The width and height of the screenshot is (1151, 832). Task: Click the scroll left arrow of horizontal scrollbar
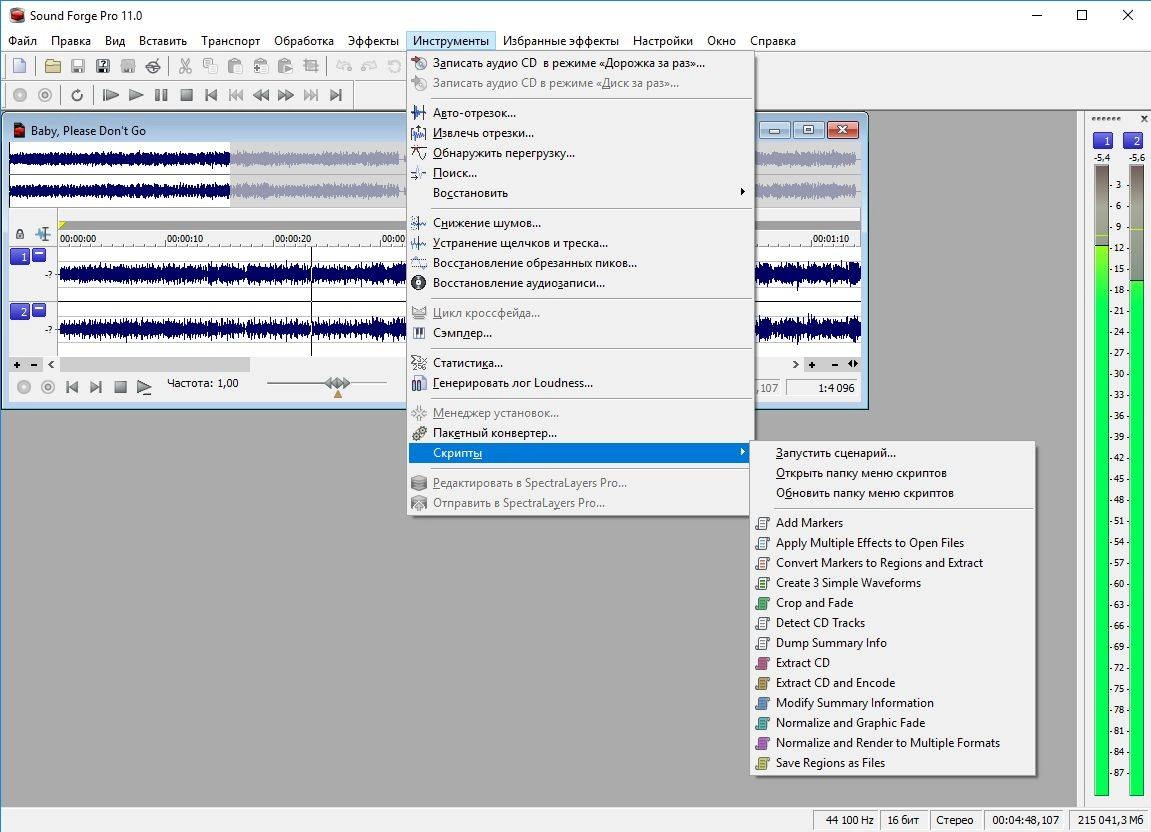pyautogui.click(x=51, y=364)
